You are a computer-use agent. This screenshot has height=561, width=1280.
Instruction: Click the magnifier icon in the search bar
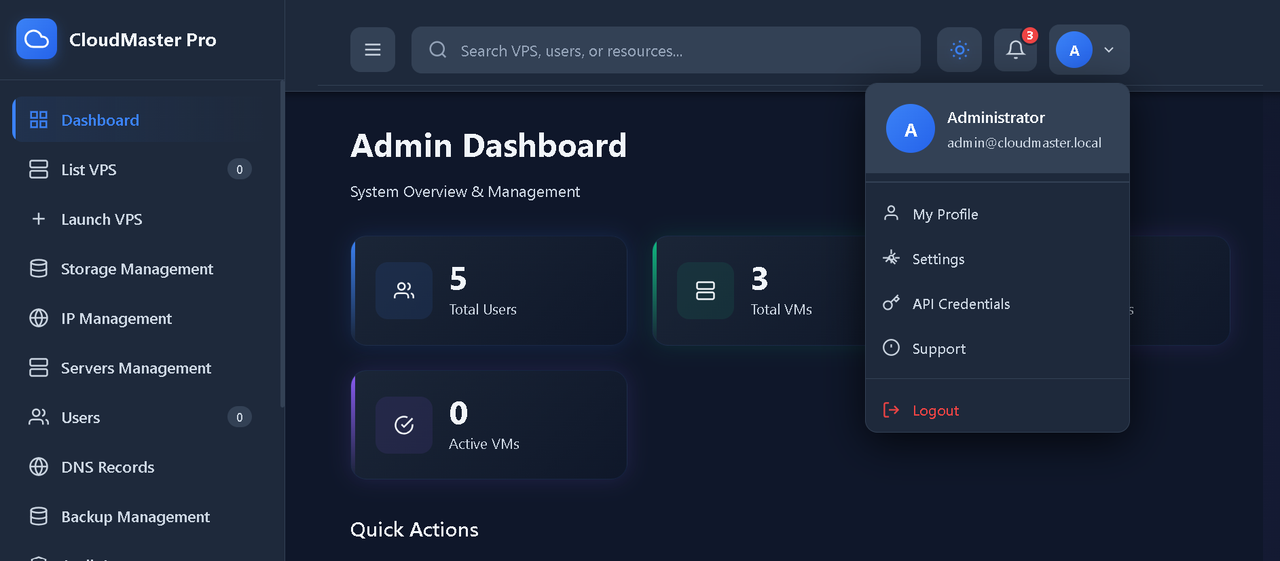[x=437, y=50]
